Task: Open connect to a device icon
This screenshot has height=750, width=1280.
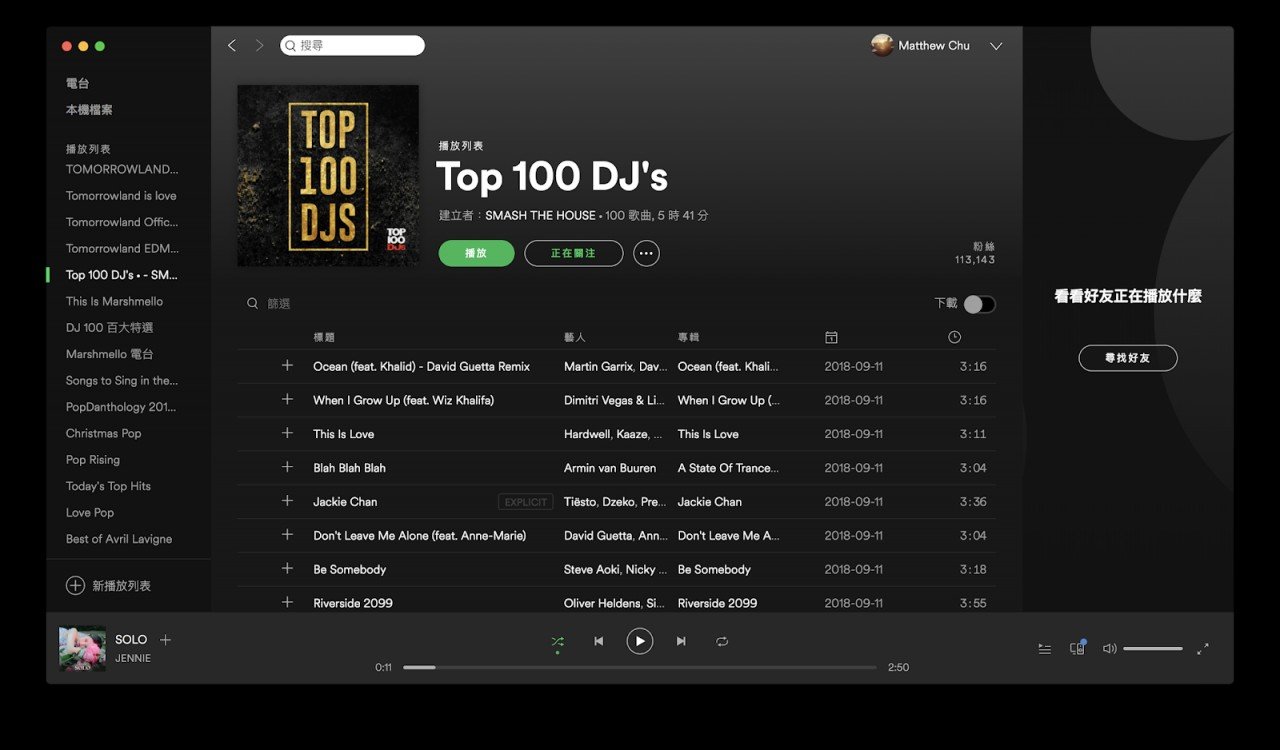Action: click(x=1077, y=648)
